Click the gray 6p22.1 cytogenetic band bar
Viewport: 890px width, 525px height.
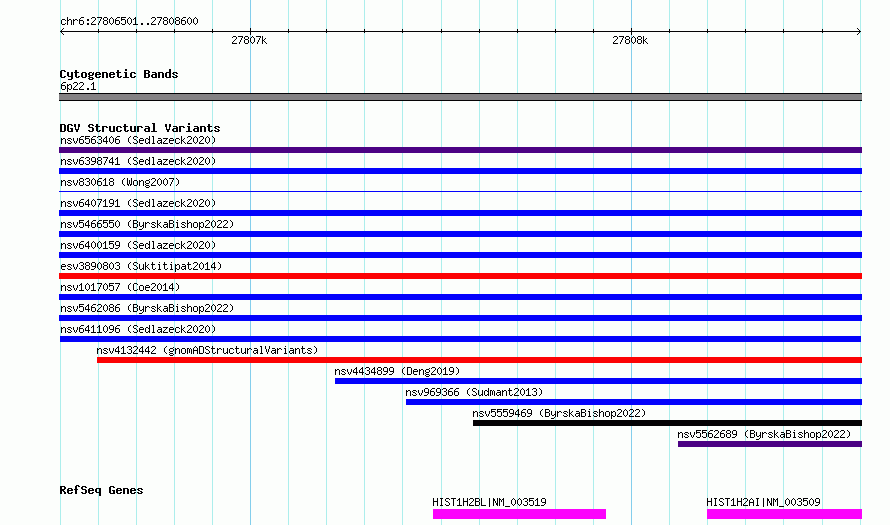click(460, 97)
